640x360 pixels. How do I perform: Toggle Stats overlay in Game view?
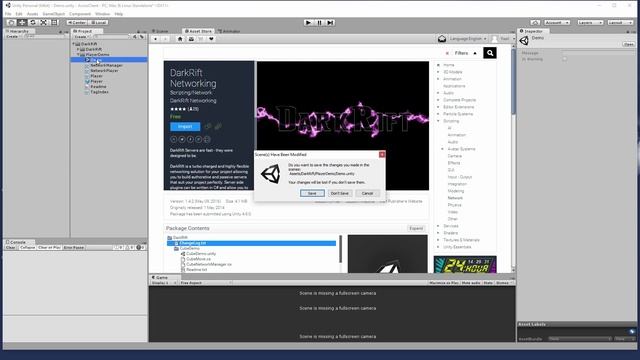coord(488,283)
